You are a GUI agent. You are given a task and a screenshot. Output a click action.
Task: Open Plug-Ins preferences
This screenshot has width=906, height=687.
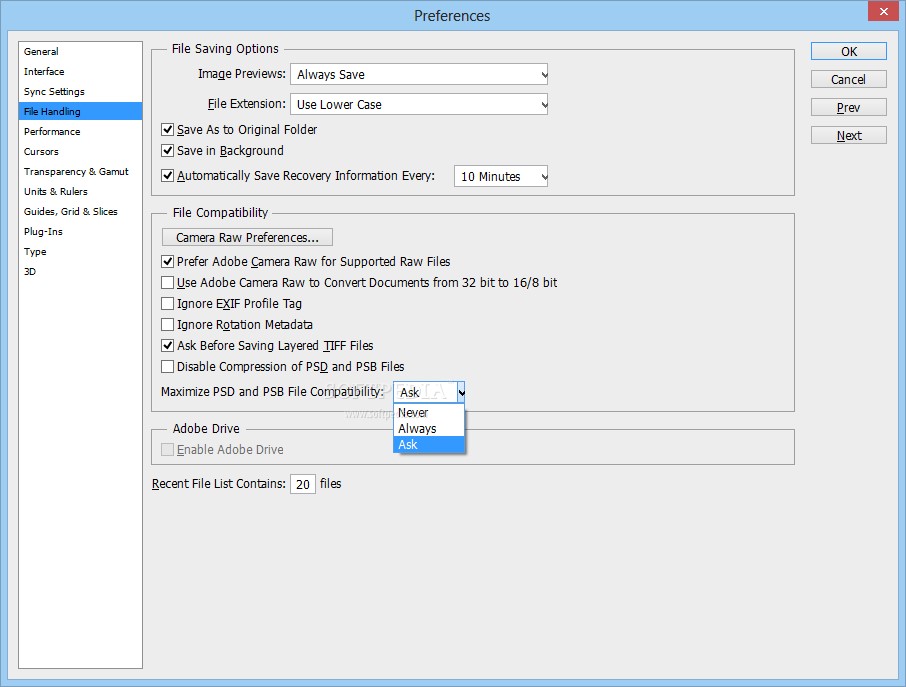[80, 232]
